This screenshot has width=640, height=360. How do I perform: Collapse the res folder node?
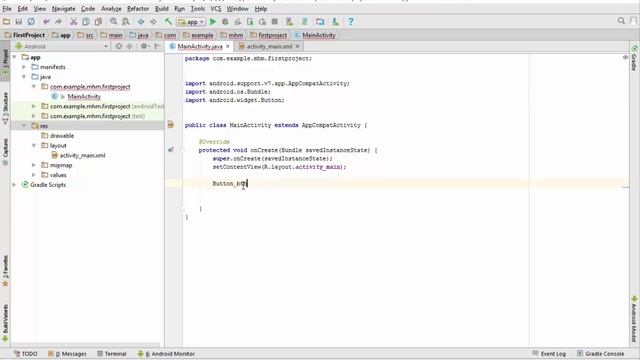24,126
